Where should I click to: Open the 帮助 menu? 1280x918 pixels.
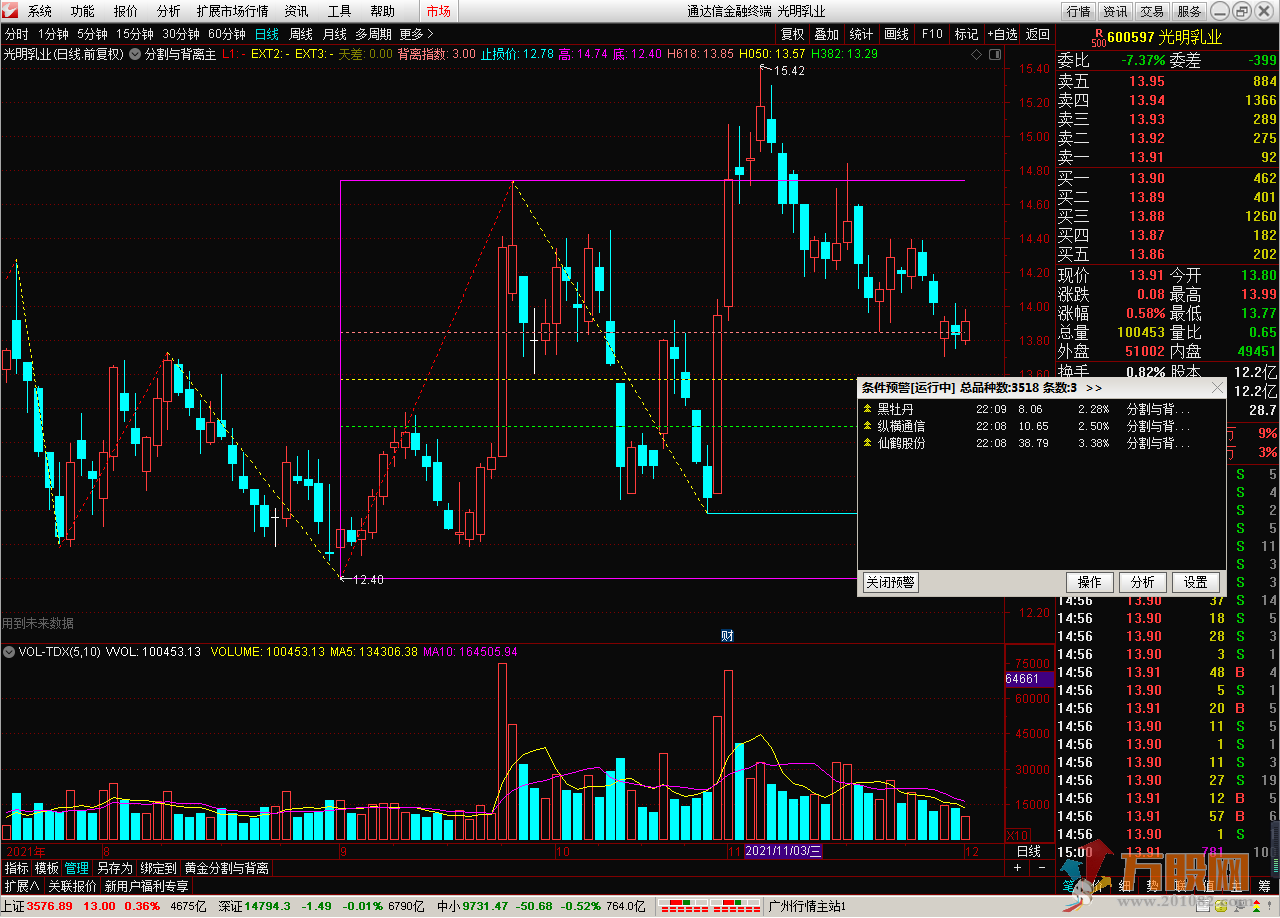point(382,11)
